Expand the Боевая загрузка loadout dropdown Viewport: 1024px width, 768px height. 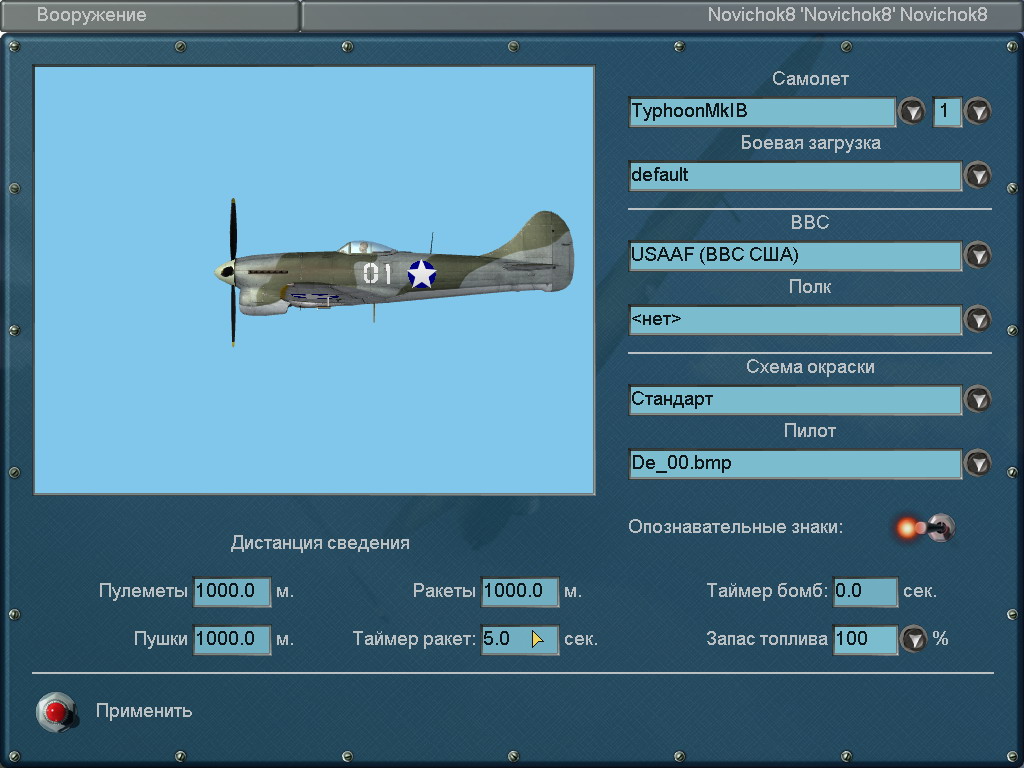(977, 175)
